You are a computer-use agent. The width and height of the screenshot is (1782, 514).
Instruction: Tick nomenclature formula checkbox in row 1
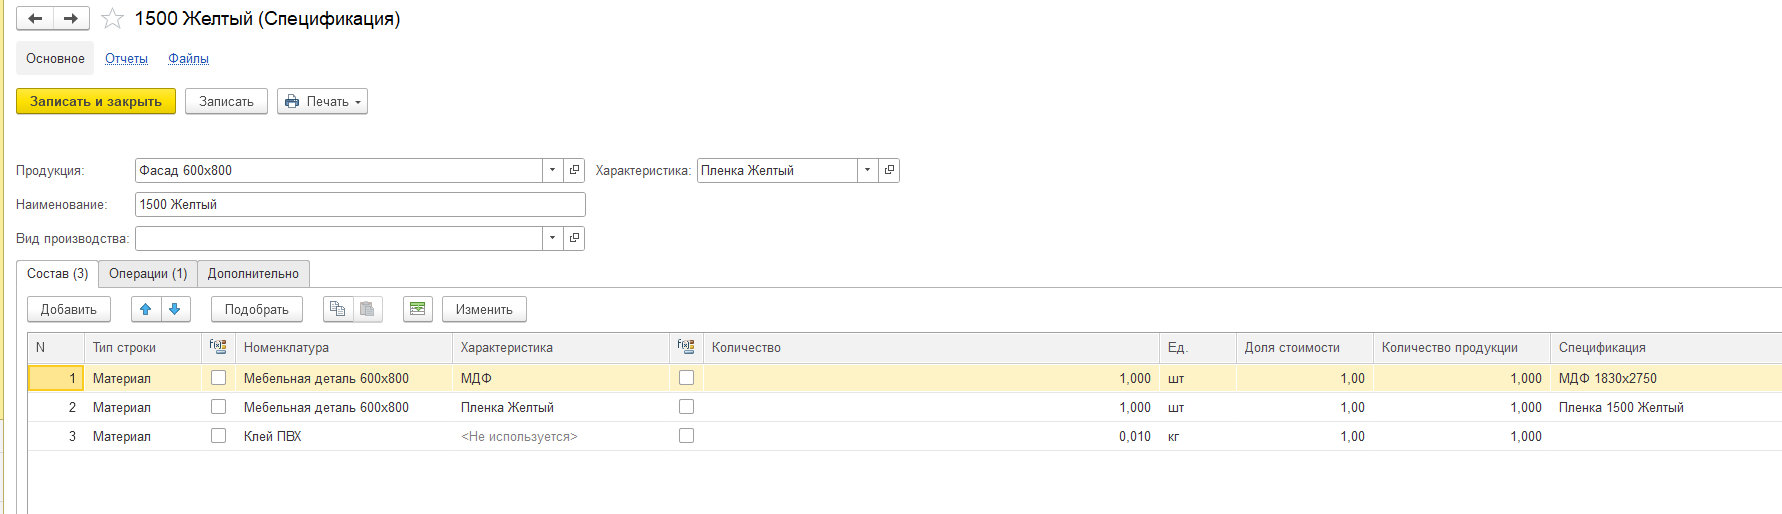[218, 378]
